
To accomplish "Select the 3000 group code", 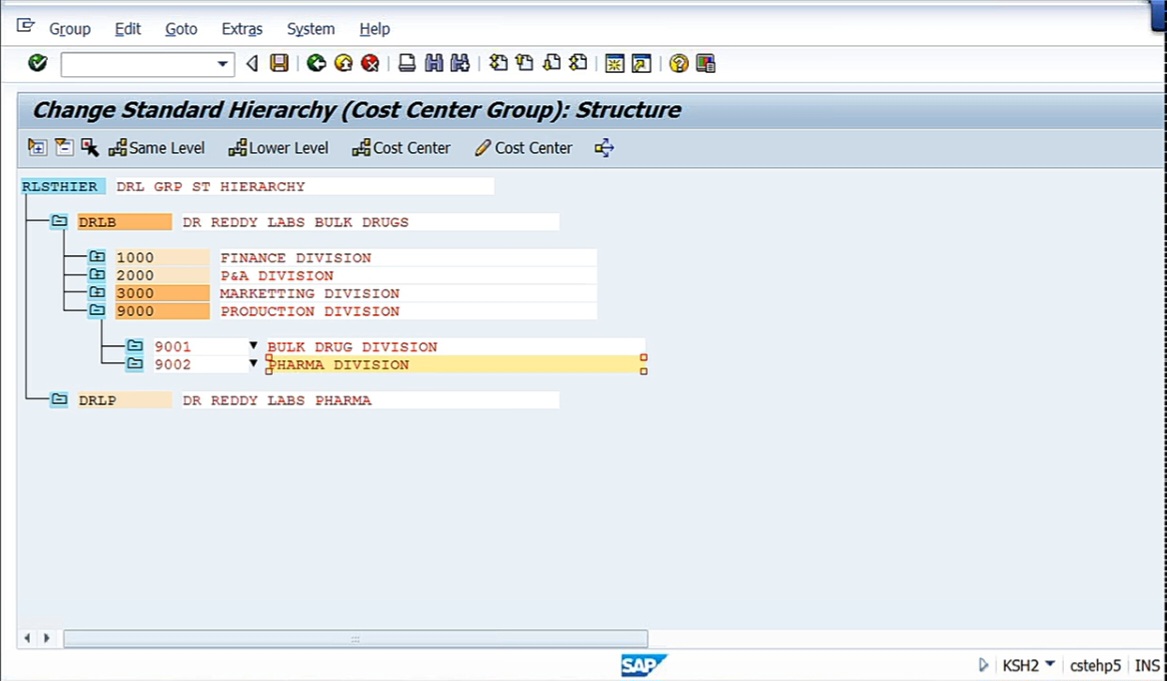I will pos(162,293).
